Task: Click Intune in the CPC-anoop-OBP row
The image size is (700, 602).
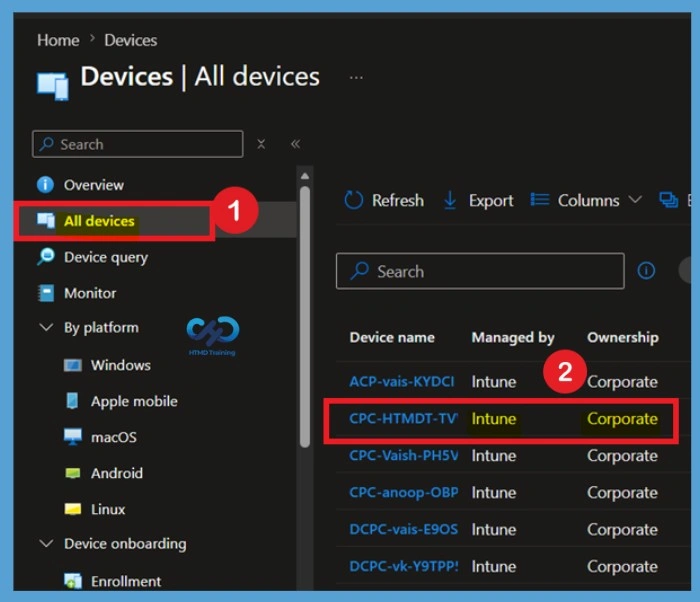Action: tap(493, 493)
